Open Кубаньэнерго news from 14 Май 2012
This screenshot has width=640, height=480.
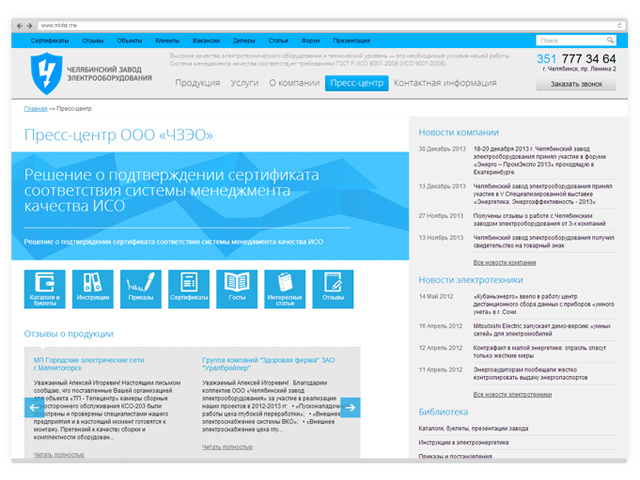coord(544,304)
